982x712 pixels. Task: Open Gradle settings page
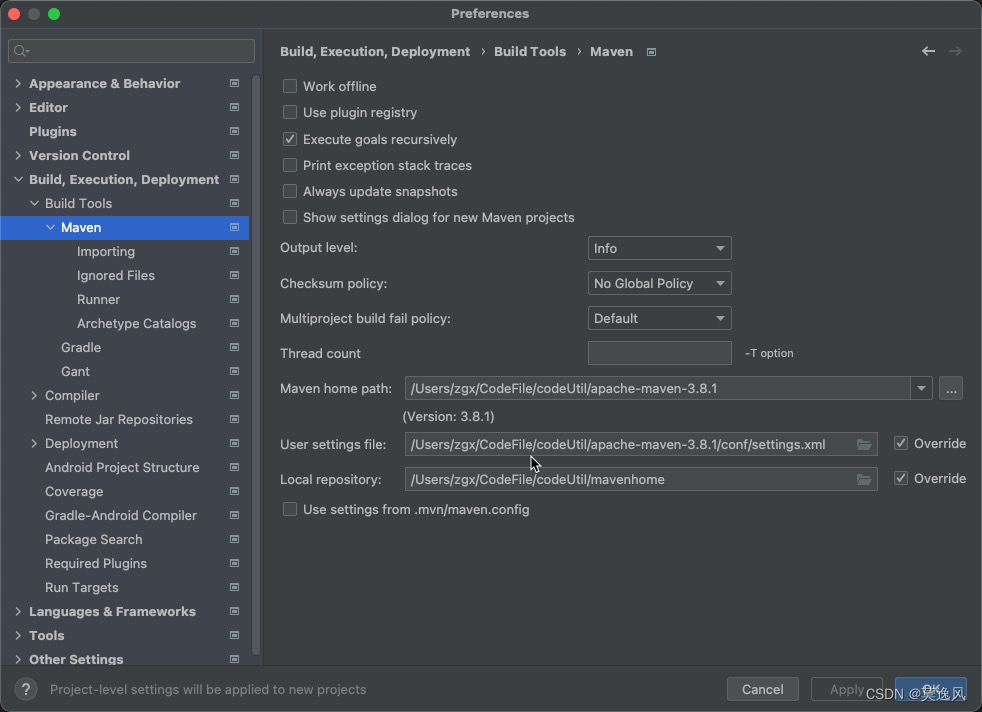tap(81, 348)
